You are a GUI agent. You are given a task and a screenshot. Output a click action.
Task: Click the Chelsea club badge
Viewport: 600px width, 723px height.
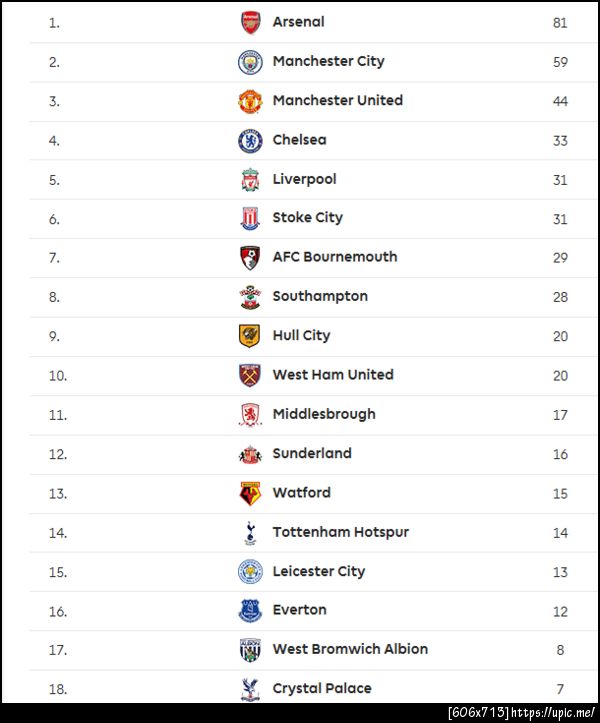pos(250,141)
